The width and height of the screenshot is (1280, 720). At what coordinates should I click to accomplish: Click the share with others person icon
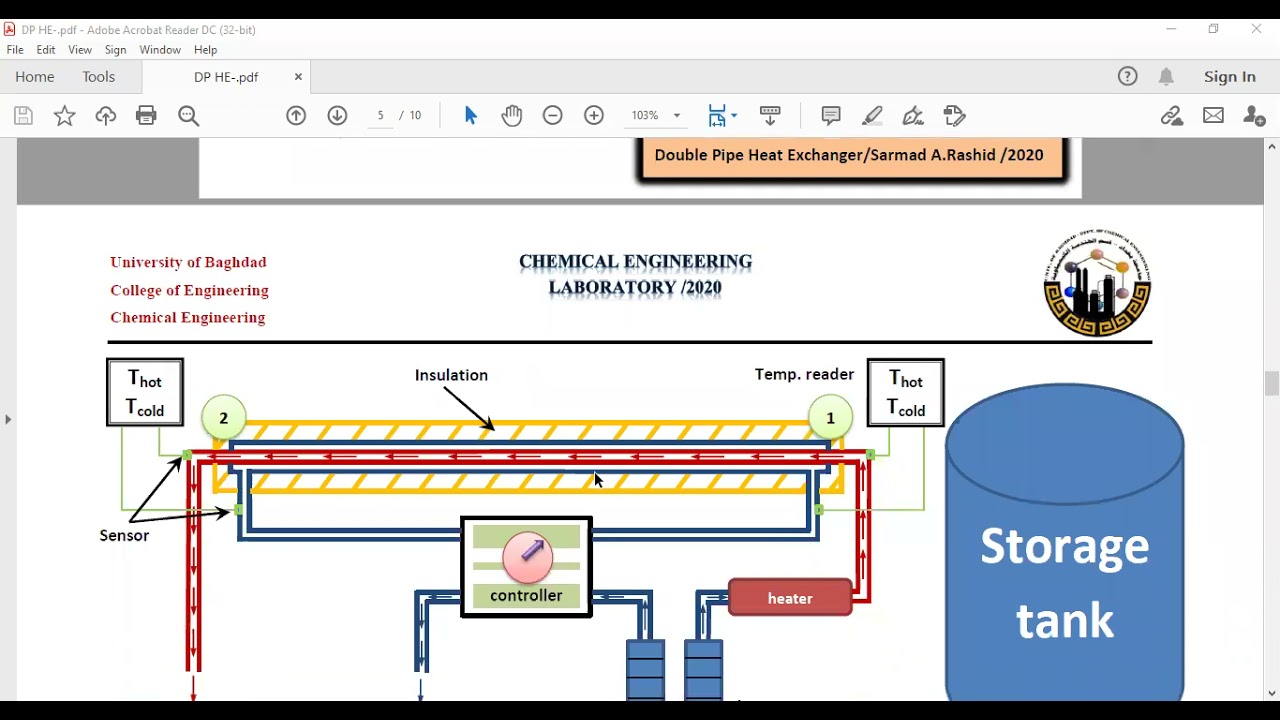coord(1254,116)
